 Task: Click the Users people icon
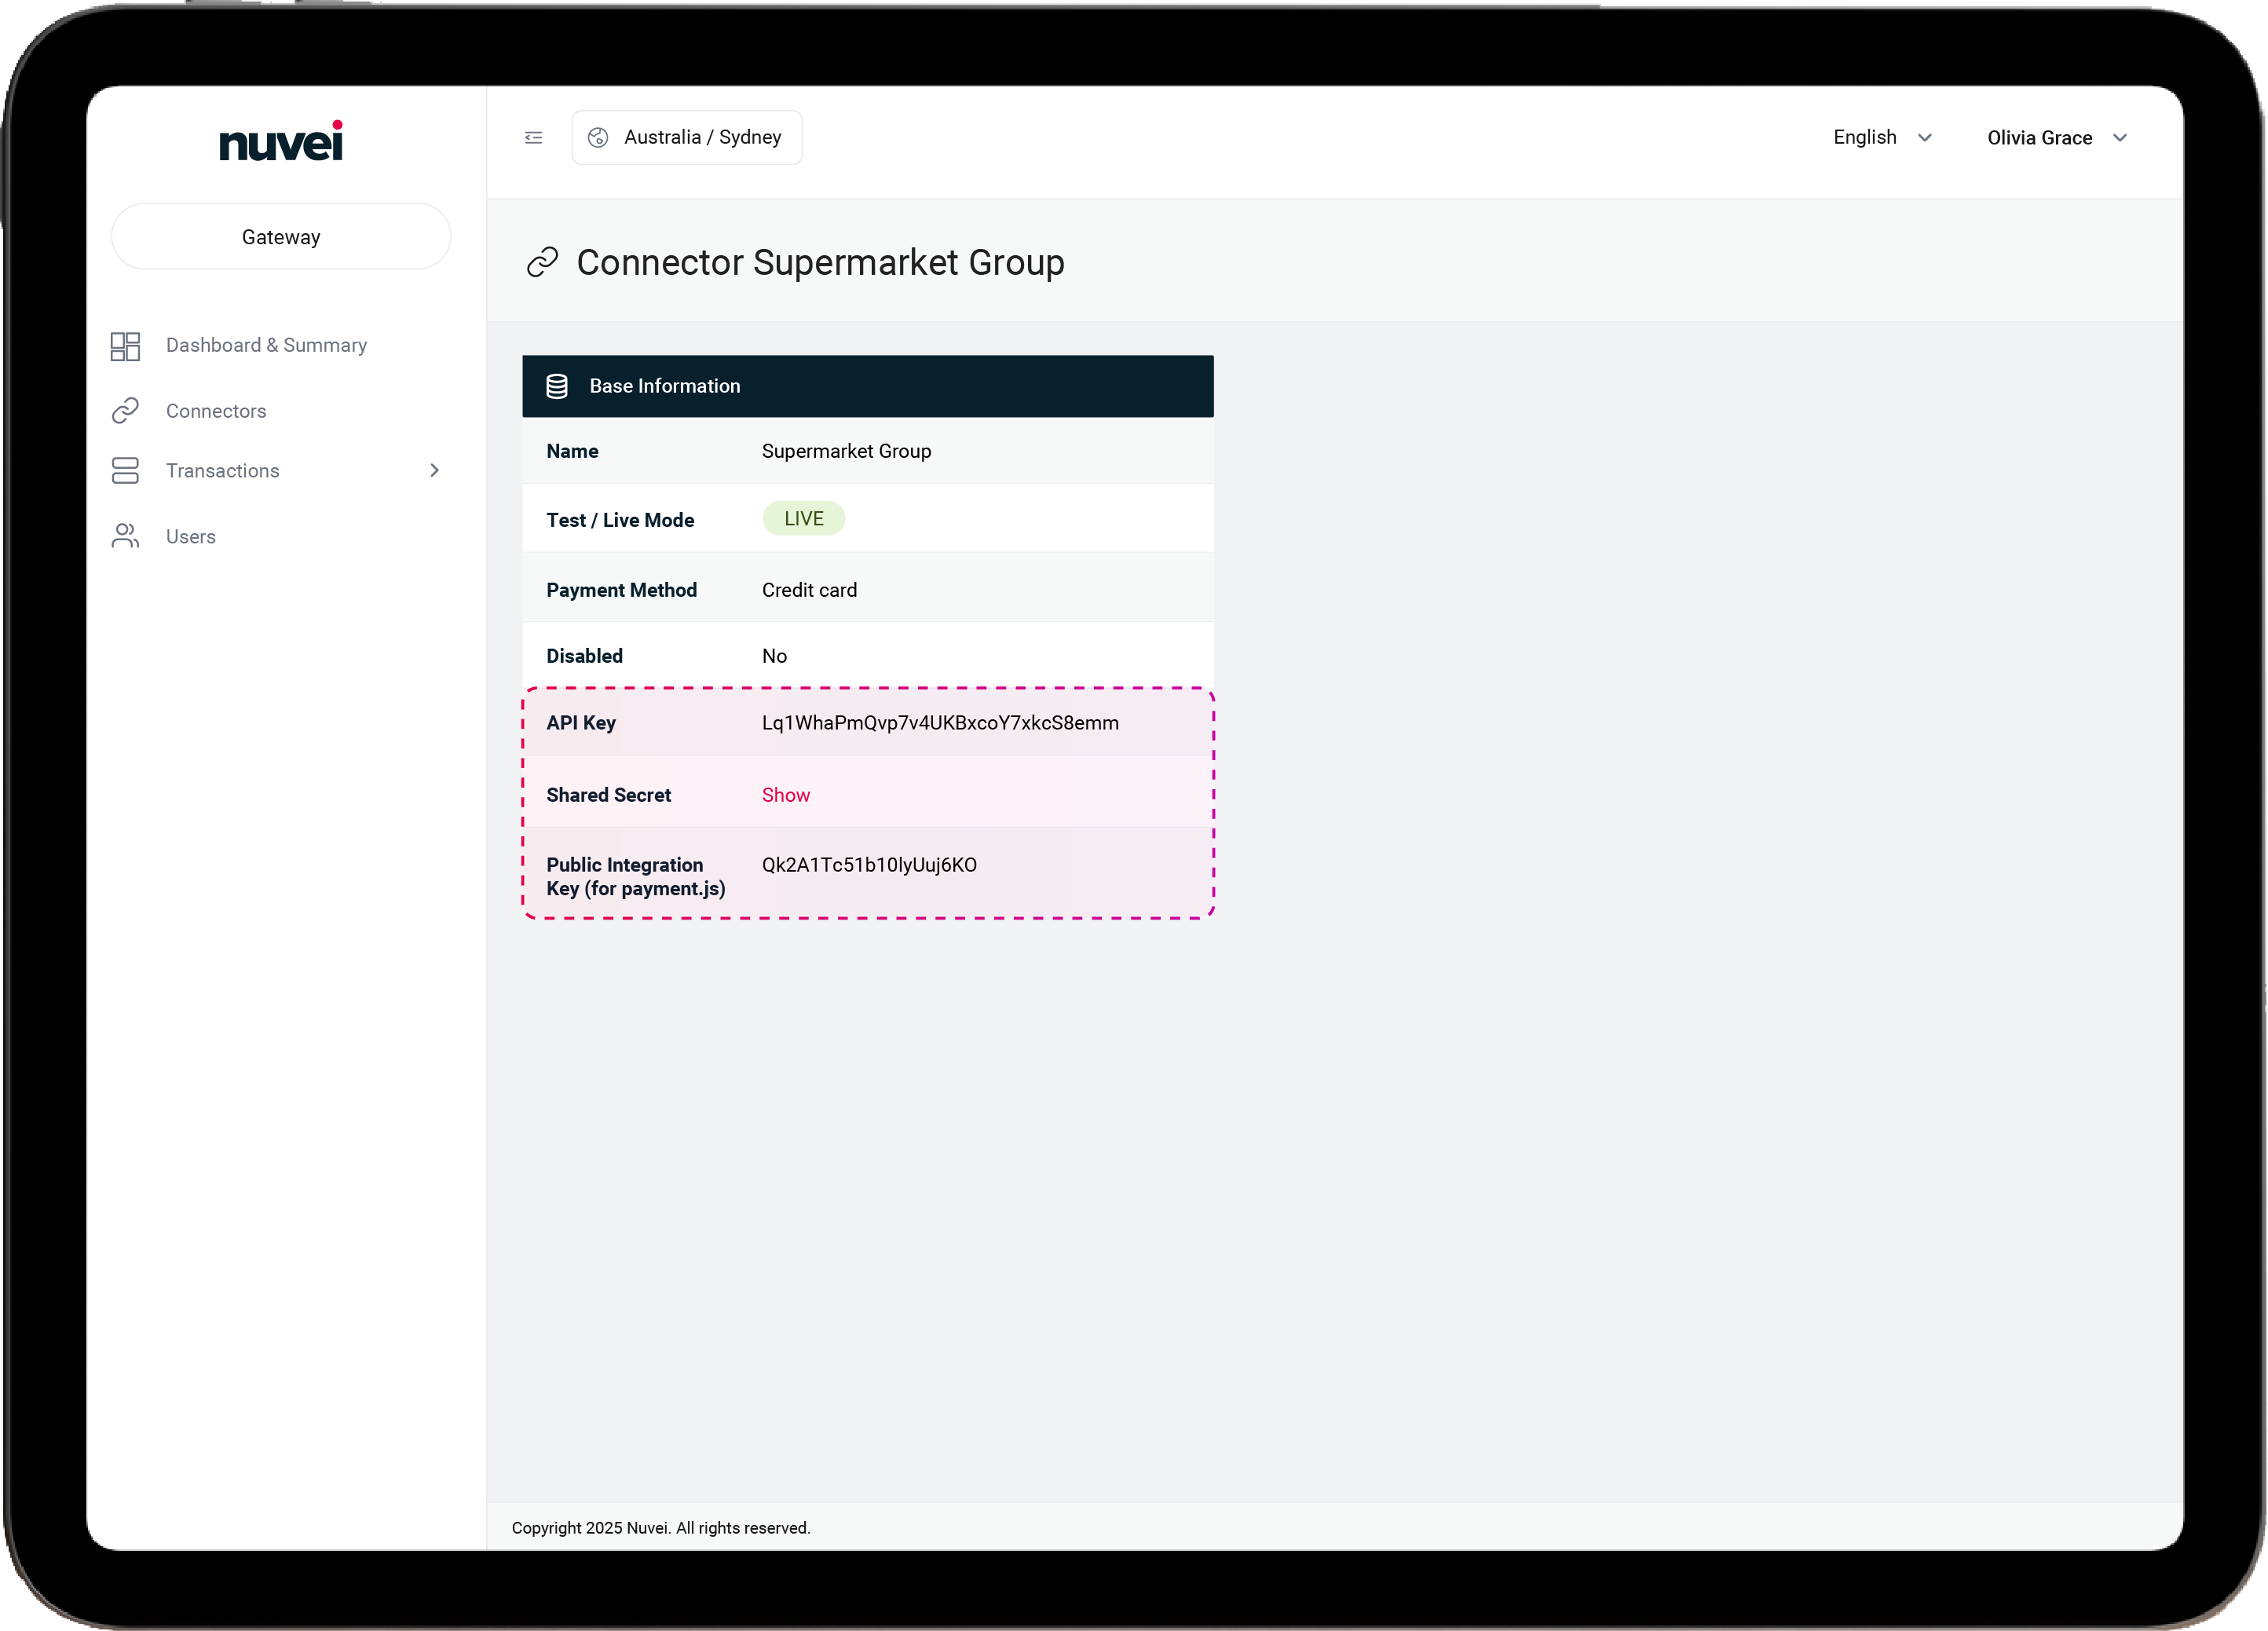coord(125,536)
